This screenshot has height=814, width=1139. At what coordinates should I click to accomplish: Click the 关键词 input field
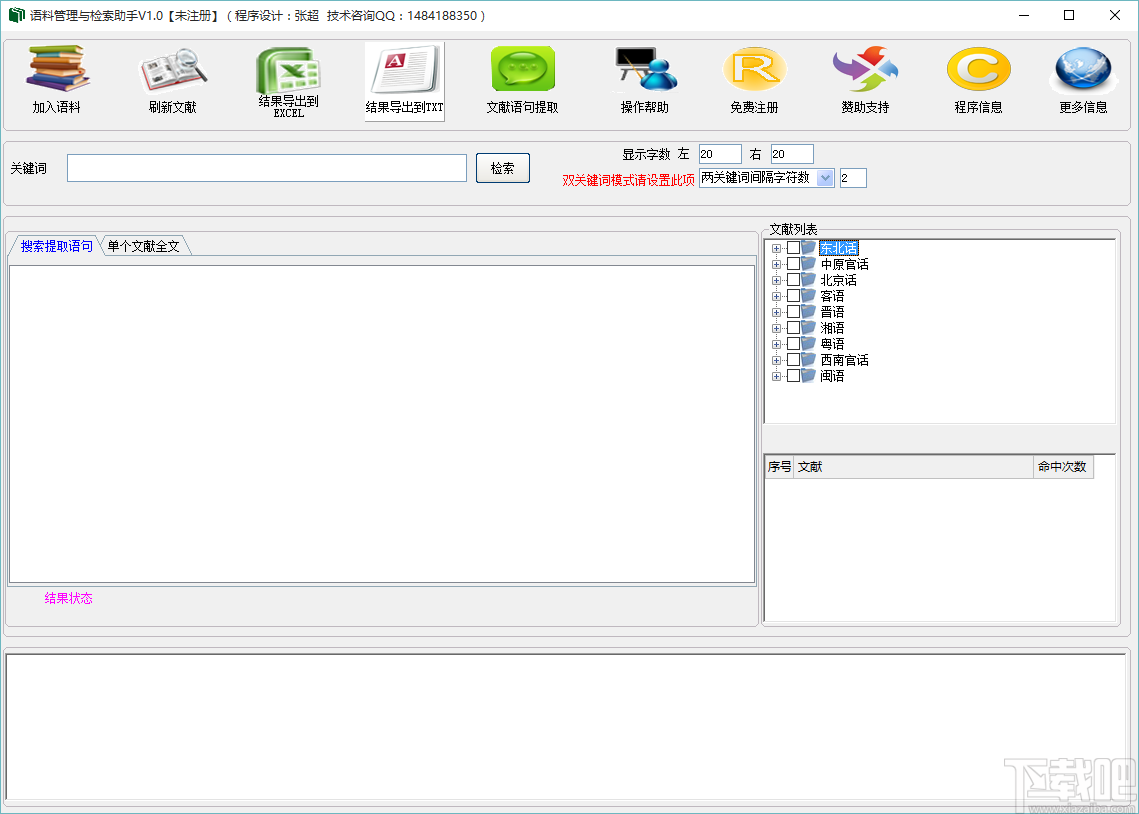pyautogui.click(x=267, y=168)
